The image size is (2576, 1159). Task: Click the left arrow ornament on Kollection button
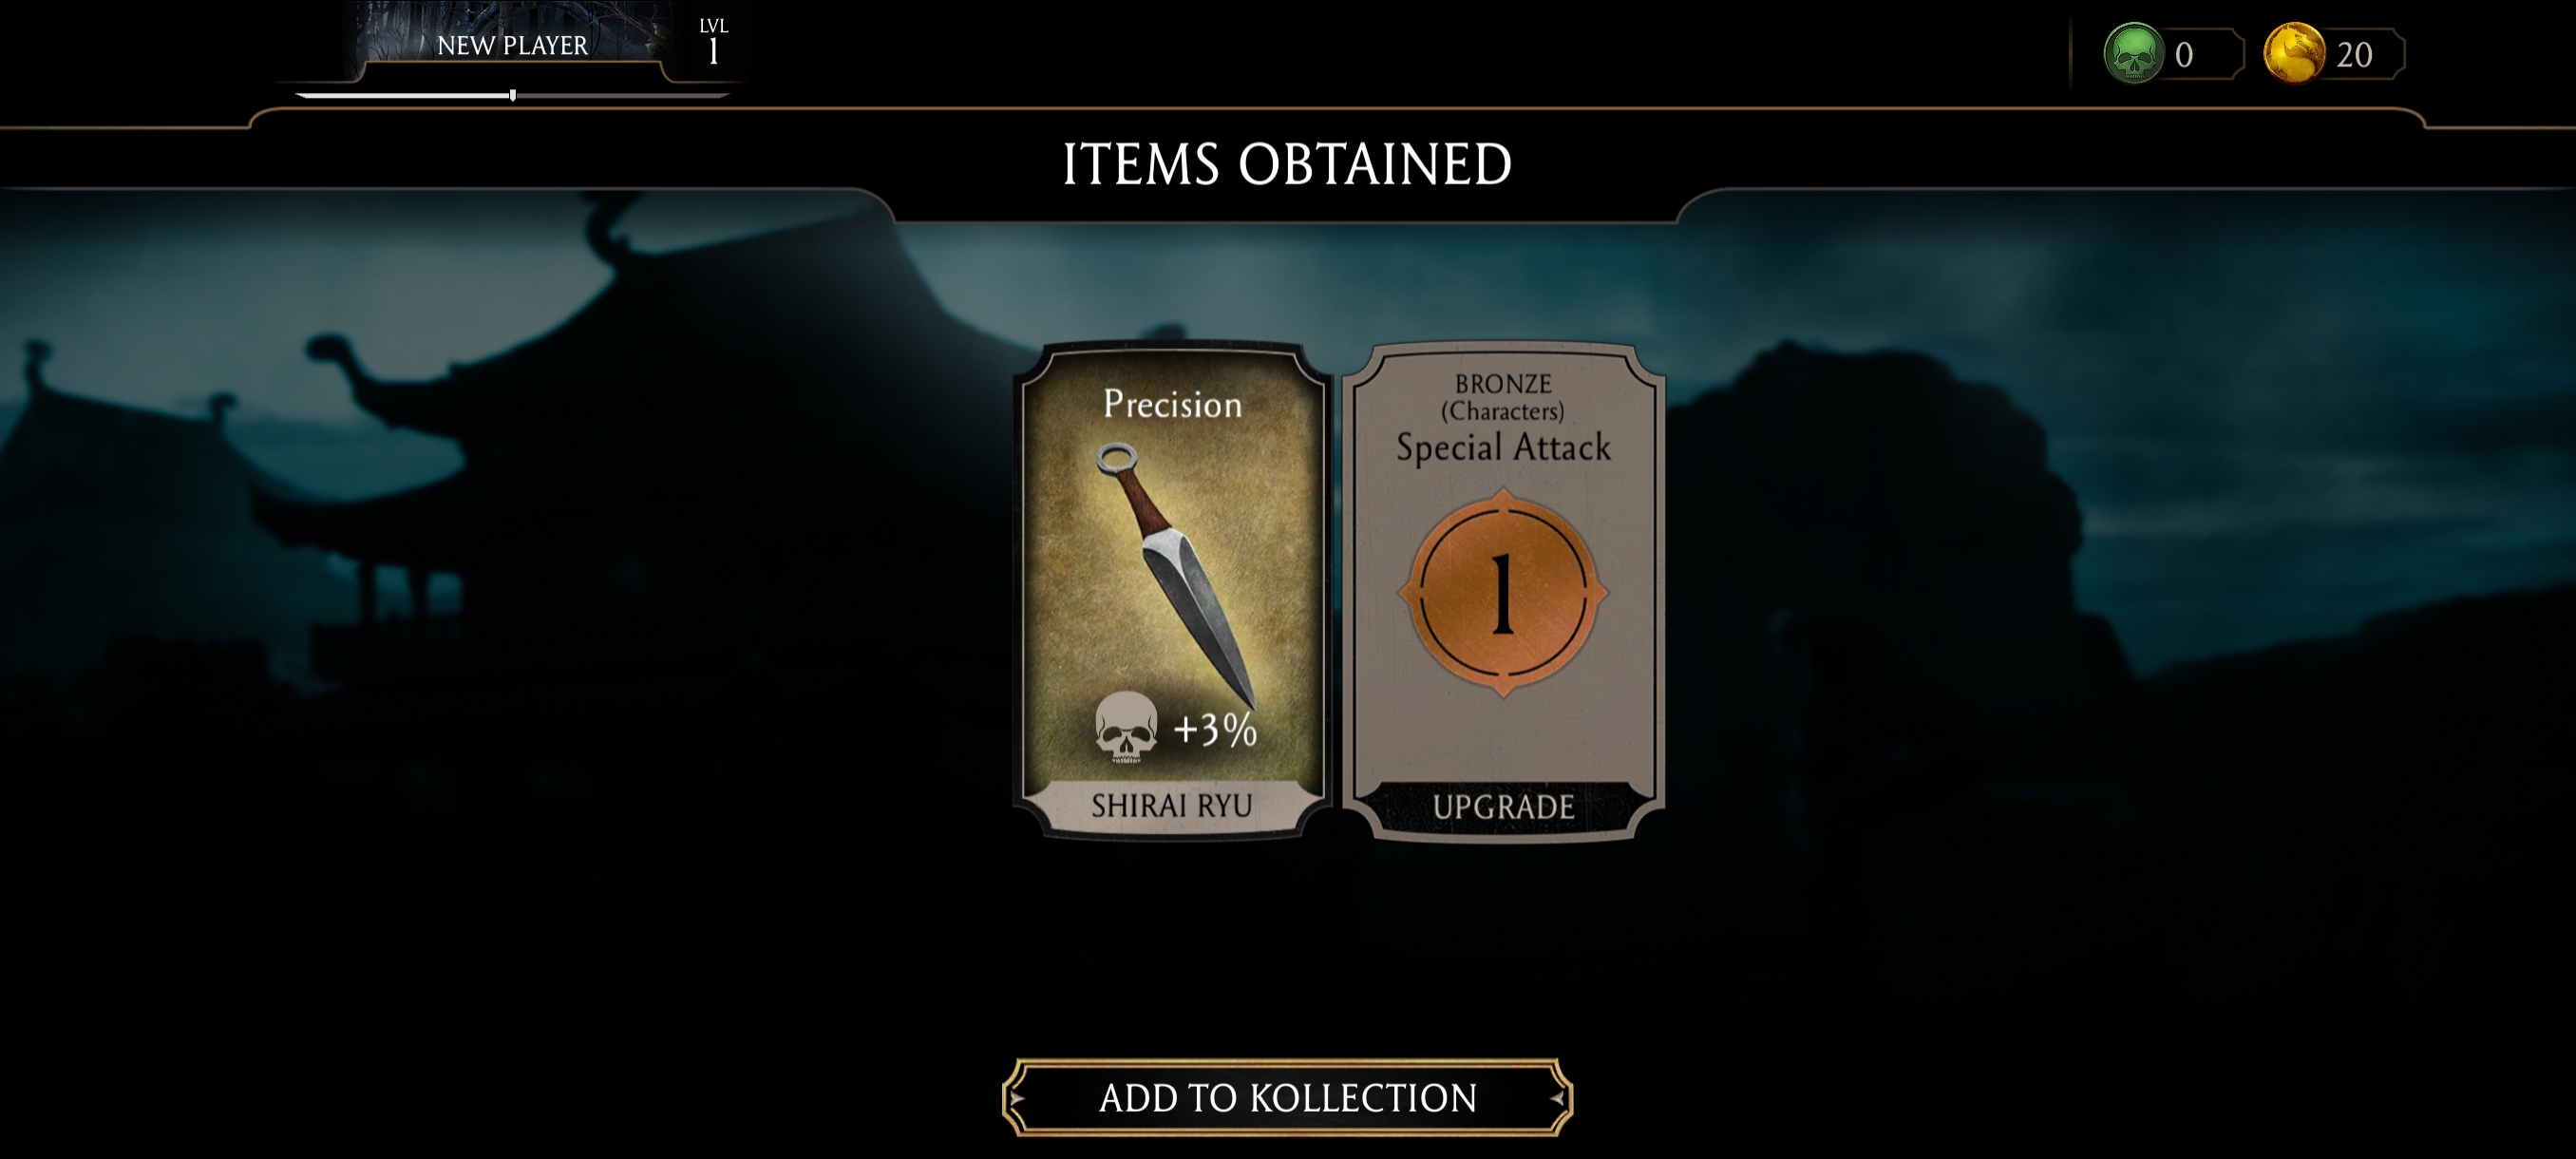point(1018,1097)
